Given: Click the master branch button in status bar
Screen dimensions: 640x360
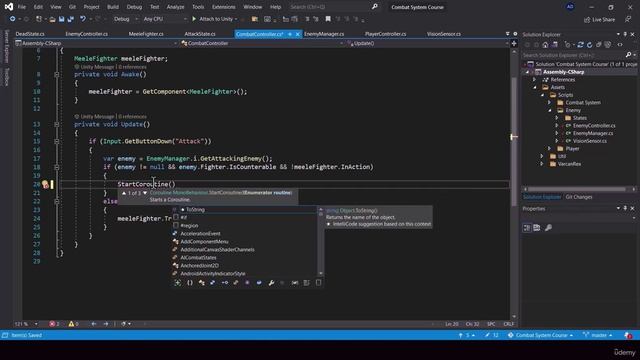Looking at the screenshot, I should click(x=598, y=335).
